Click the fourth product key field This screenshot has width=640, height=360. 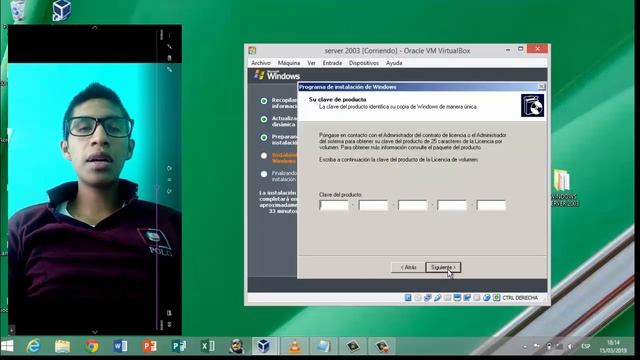[x=452, y=205]
